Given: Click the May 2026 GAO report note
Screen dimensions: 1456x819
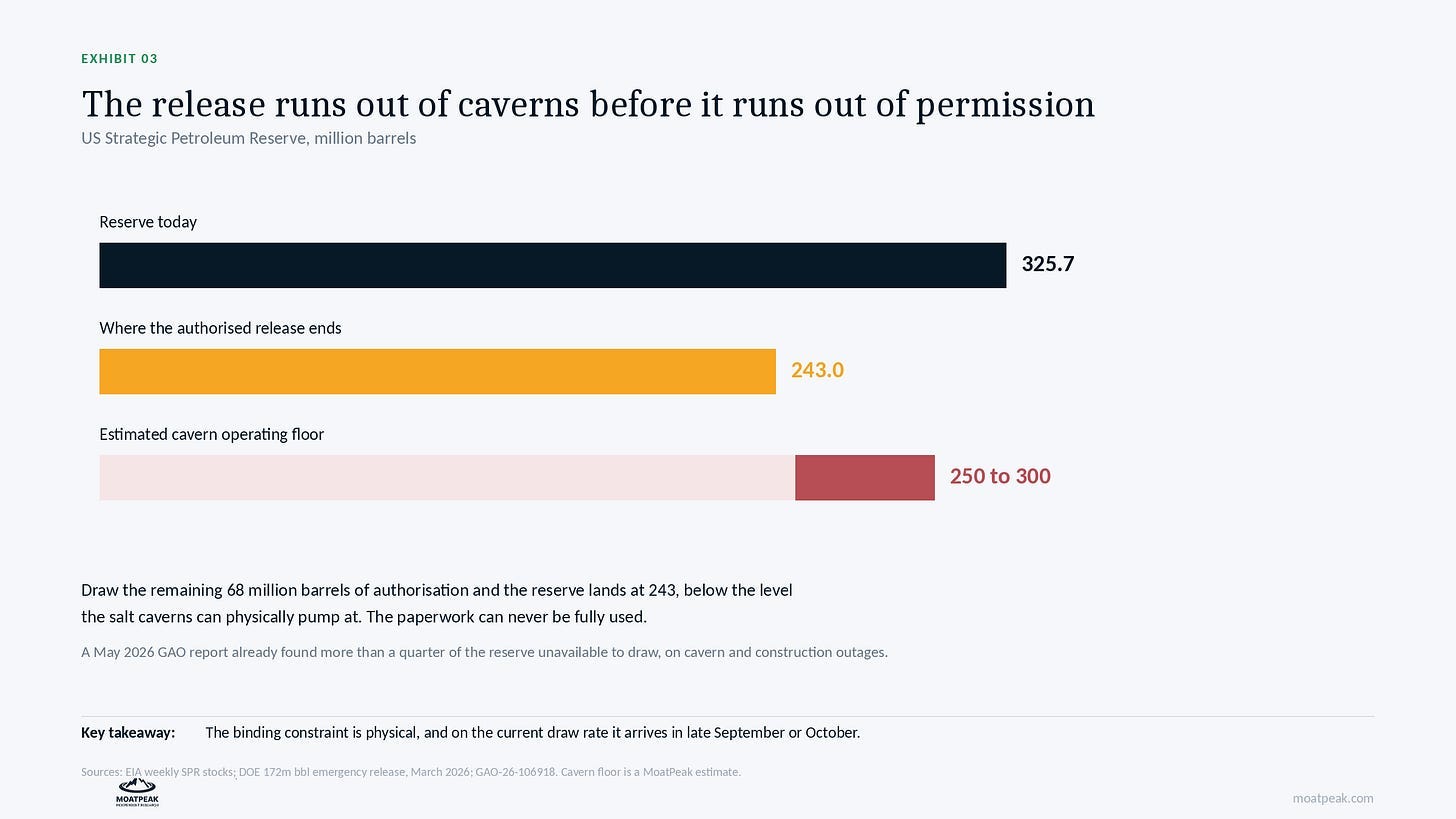Looking at the screenshot, I should pos(484,652).
